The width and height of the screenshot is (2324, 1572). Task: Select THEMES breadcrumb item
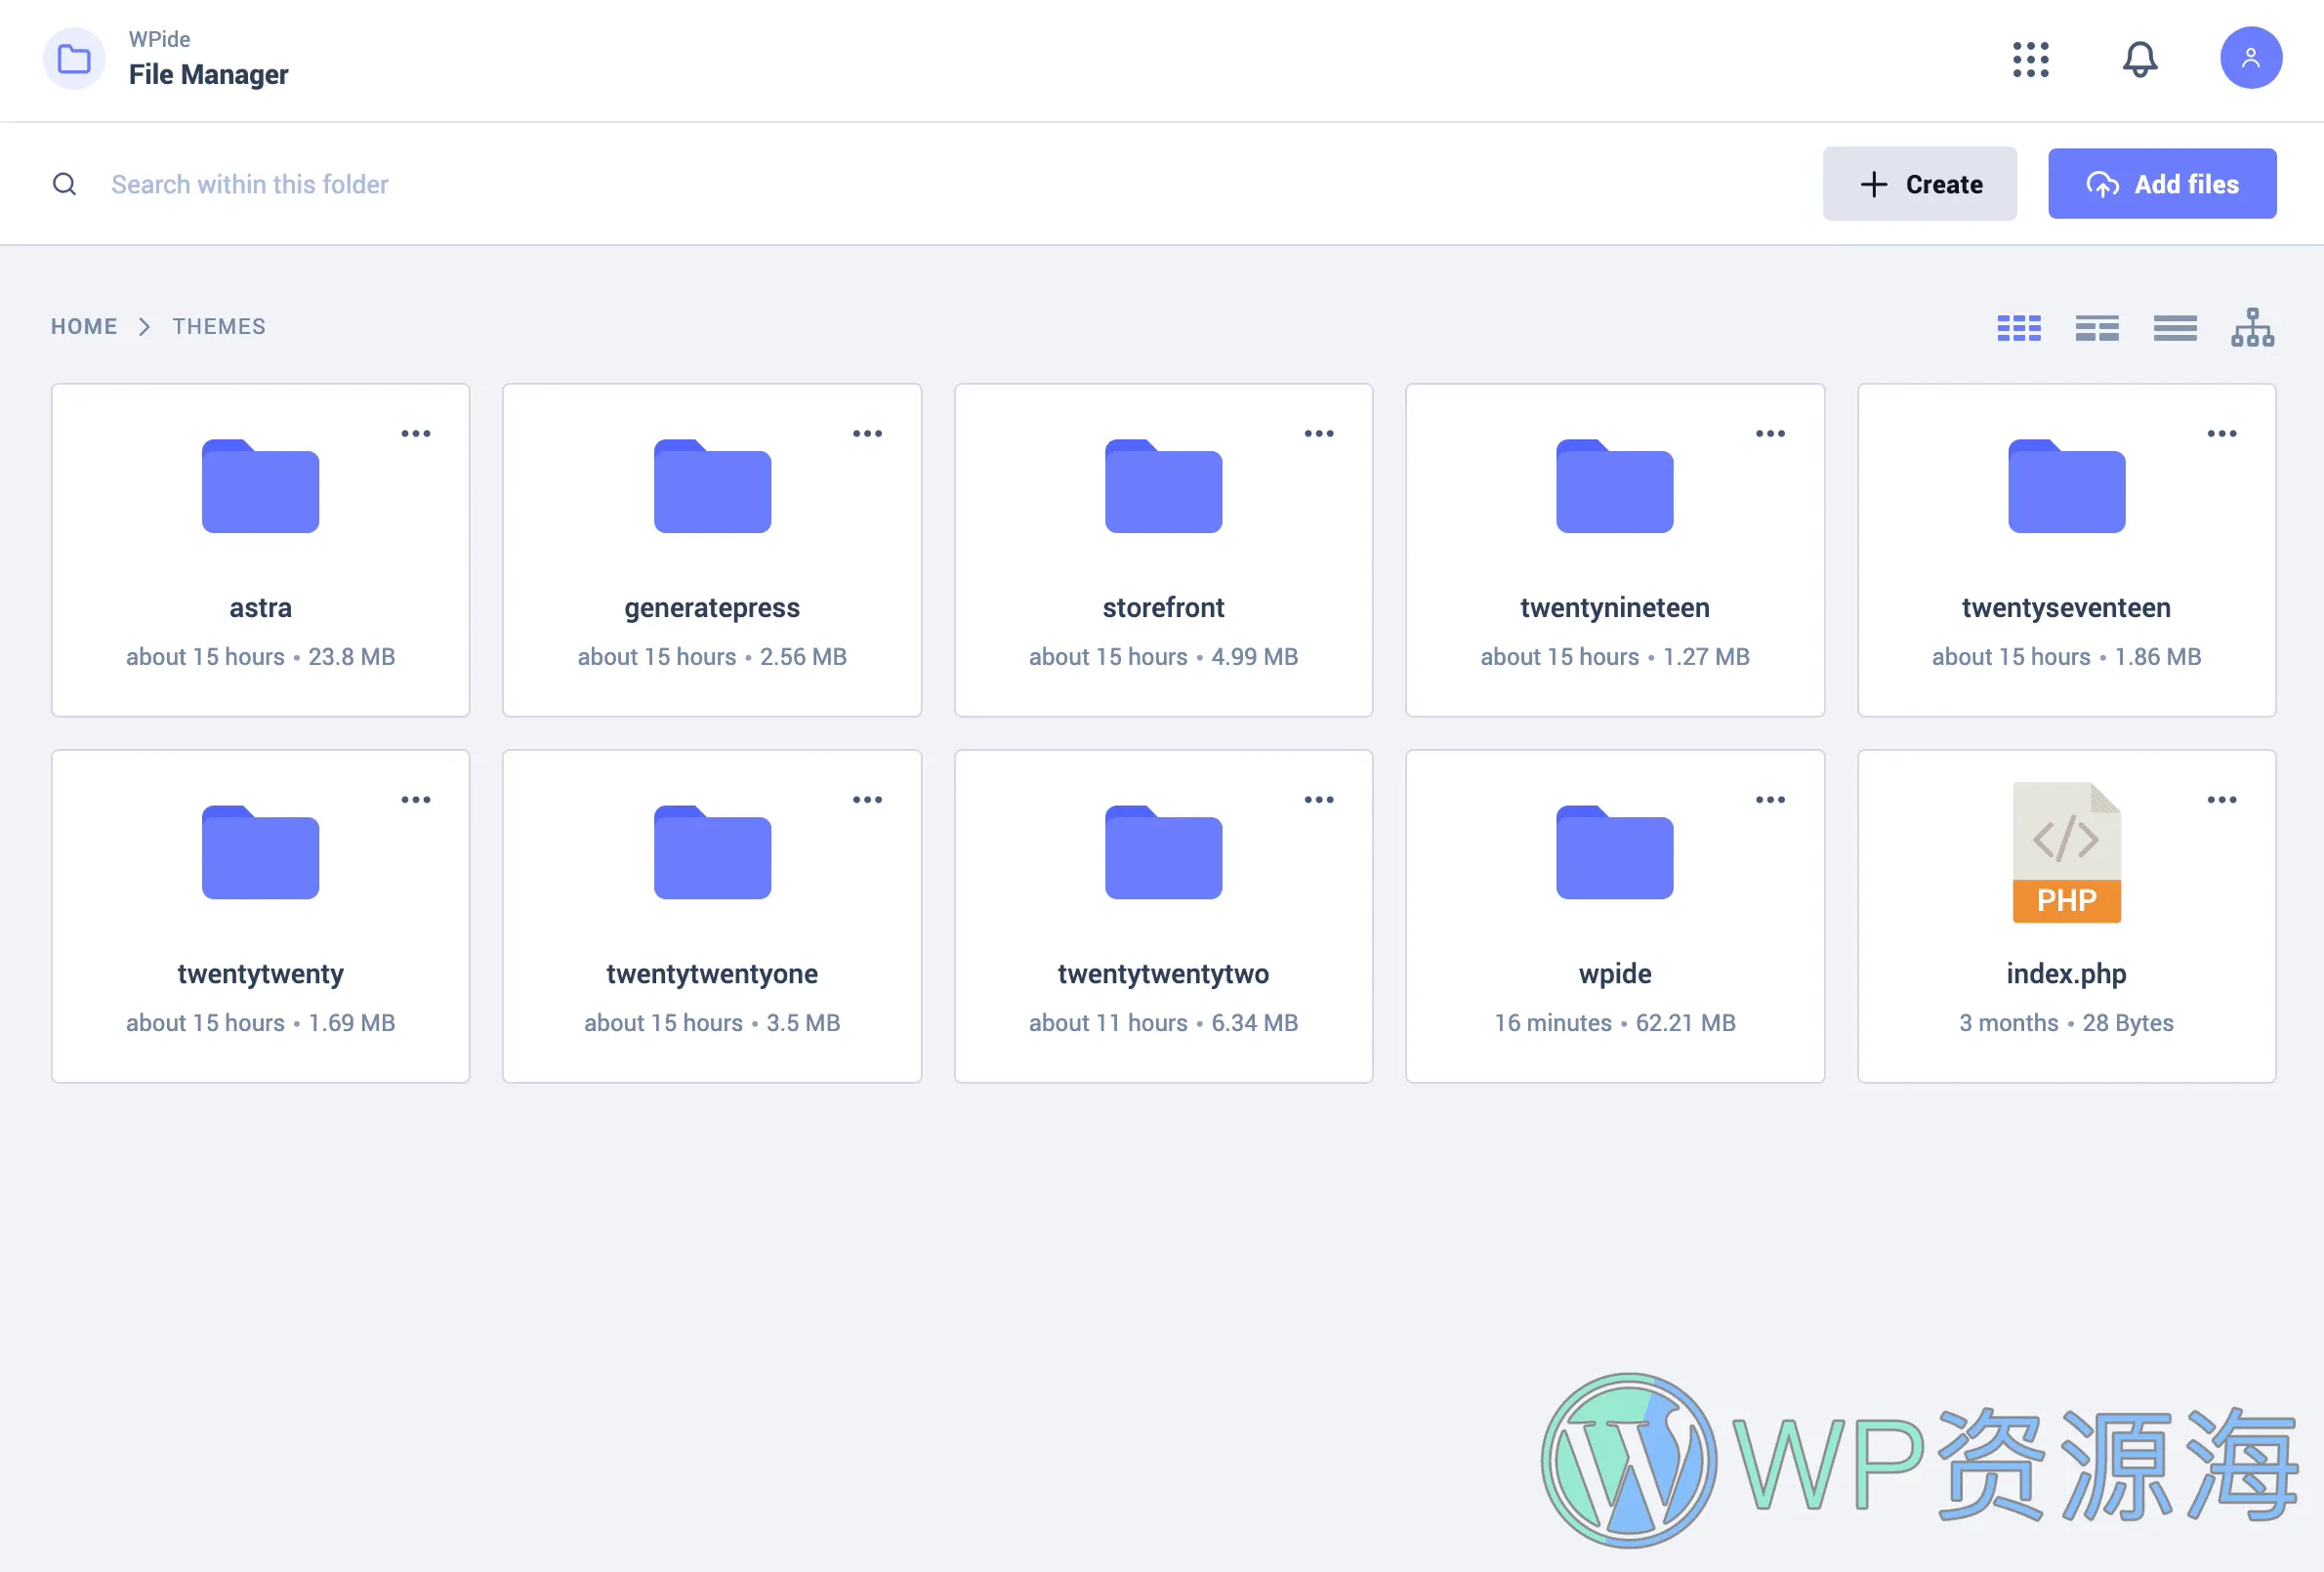coord(219,327)
